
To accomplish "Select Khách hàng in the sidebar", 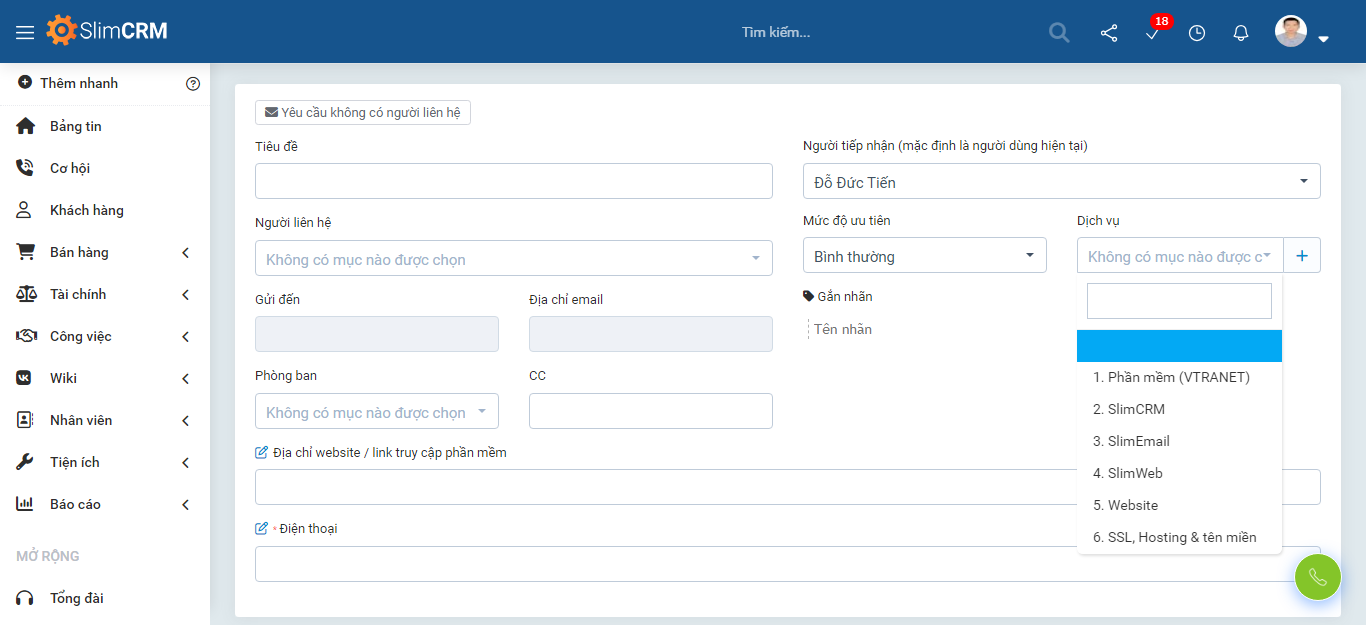I will (87, 210).
